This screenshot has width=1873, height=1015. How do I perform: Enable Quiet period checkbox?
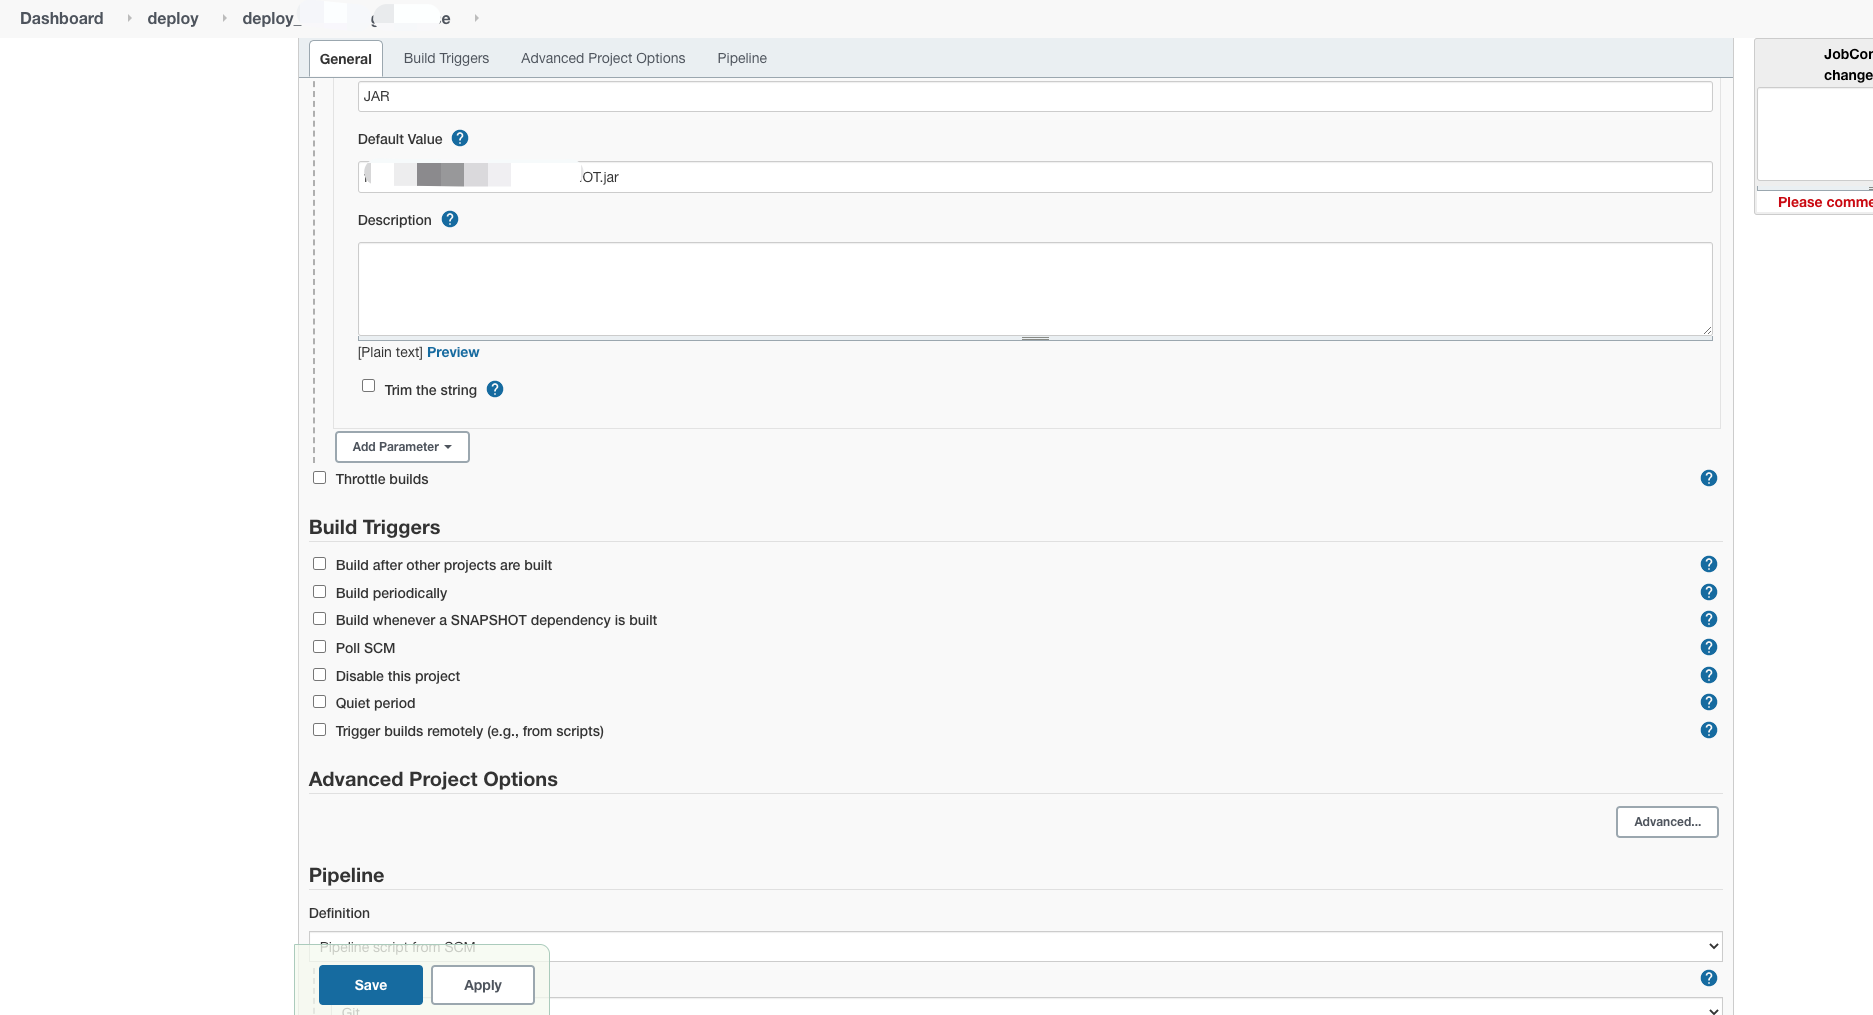319,702
